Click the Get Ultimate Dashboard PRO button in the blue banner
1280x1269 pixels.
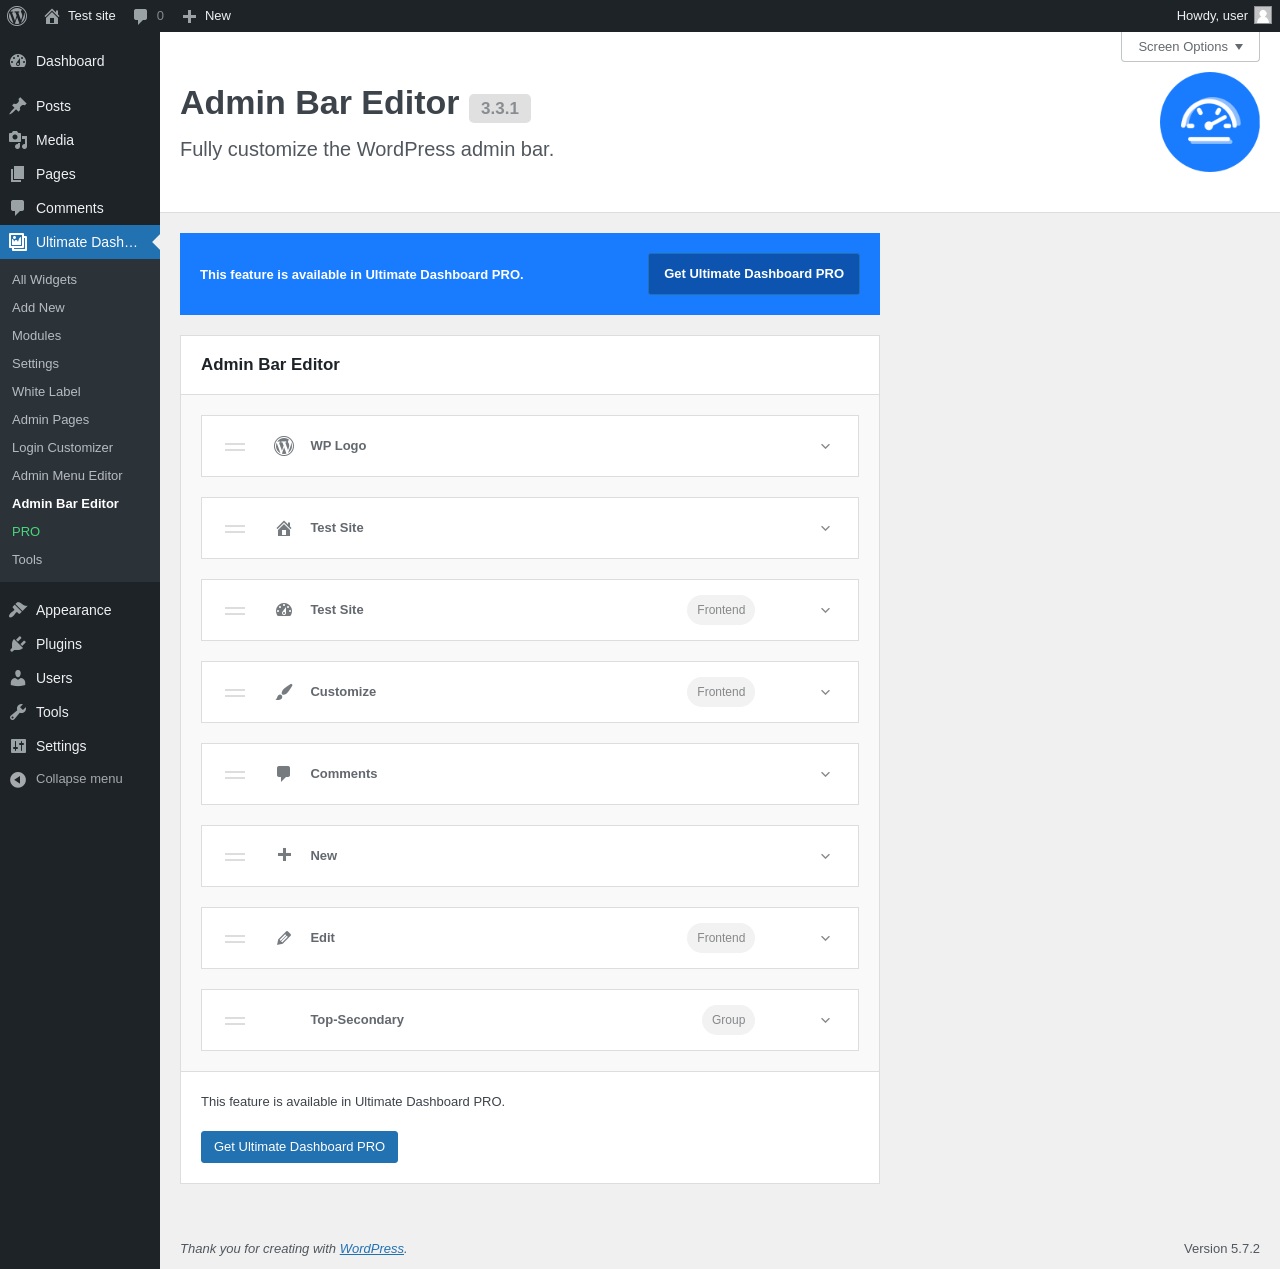point(754,274)
